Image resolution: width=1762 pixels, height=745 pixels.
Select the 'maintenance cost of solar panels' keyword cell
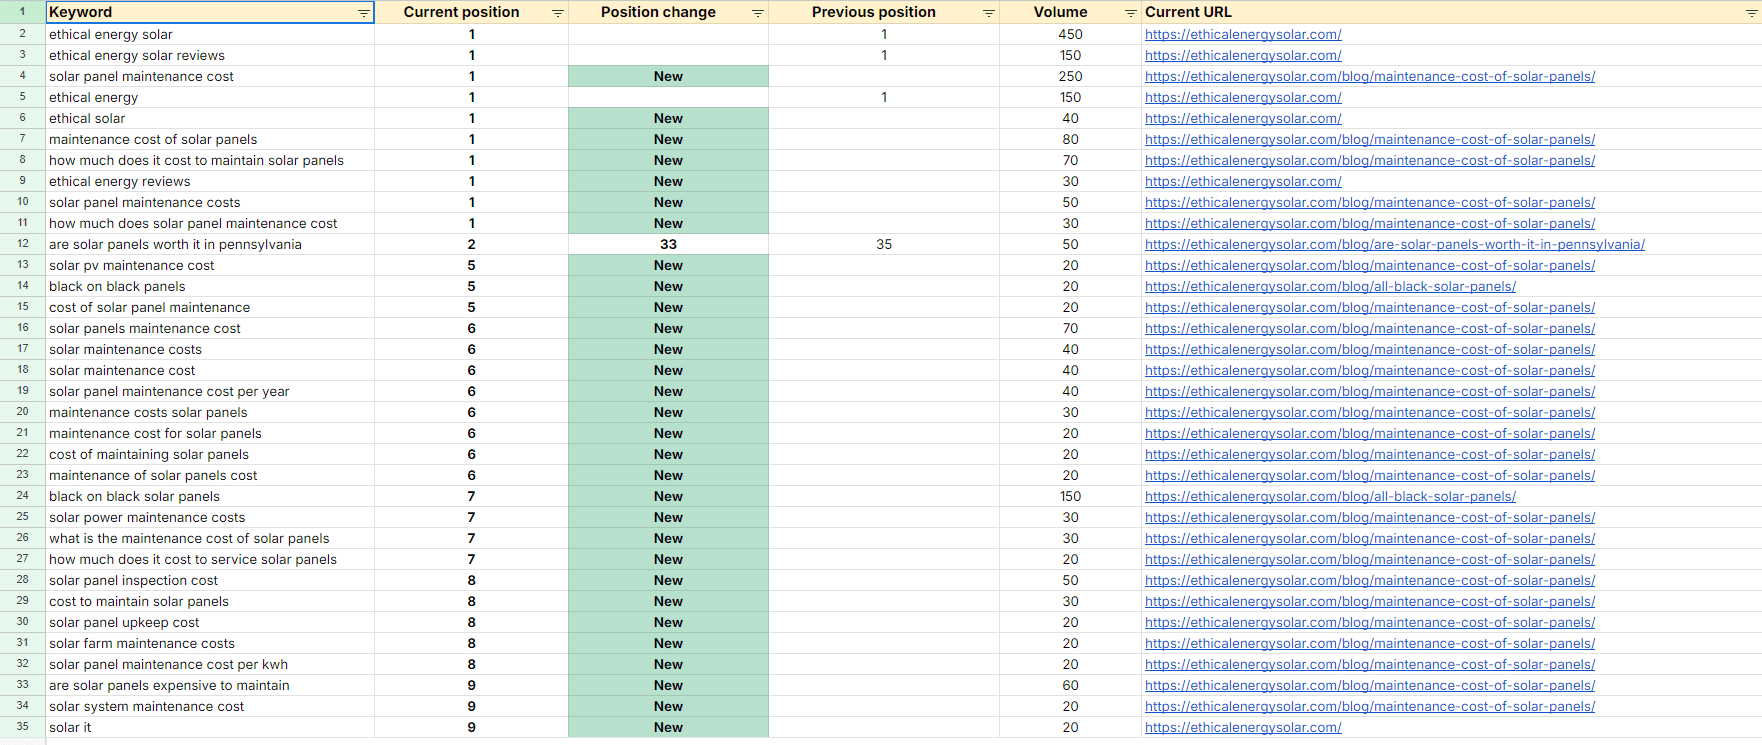210,139
